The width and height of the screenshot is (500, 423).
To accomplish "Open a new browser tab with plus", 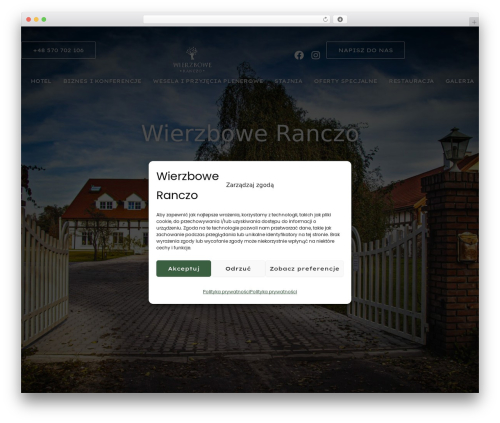I will [x=474, y=22].
